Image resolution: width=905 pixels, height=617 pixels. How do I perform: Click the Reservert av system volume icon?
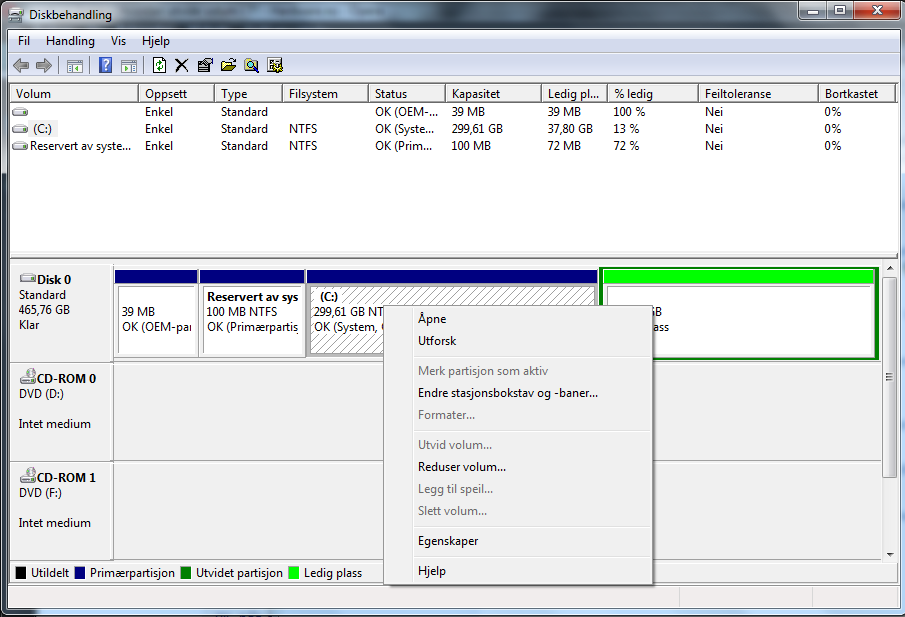[20, 146]
